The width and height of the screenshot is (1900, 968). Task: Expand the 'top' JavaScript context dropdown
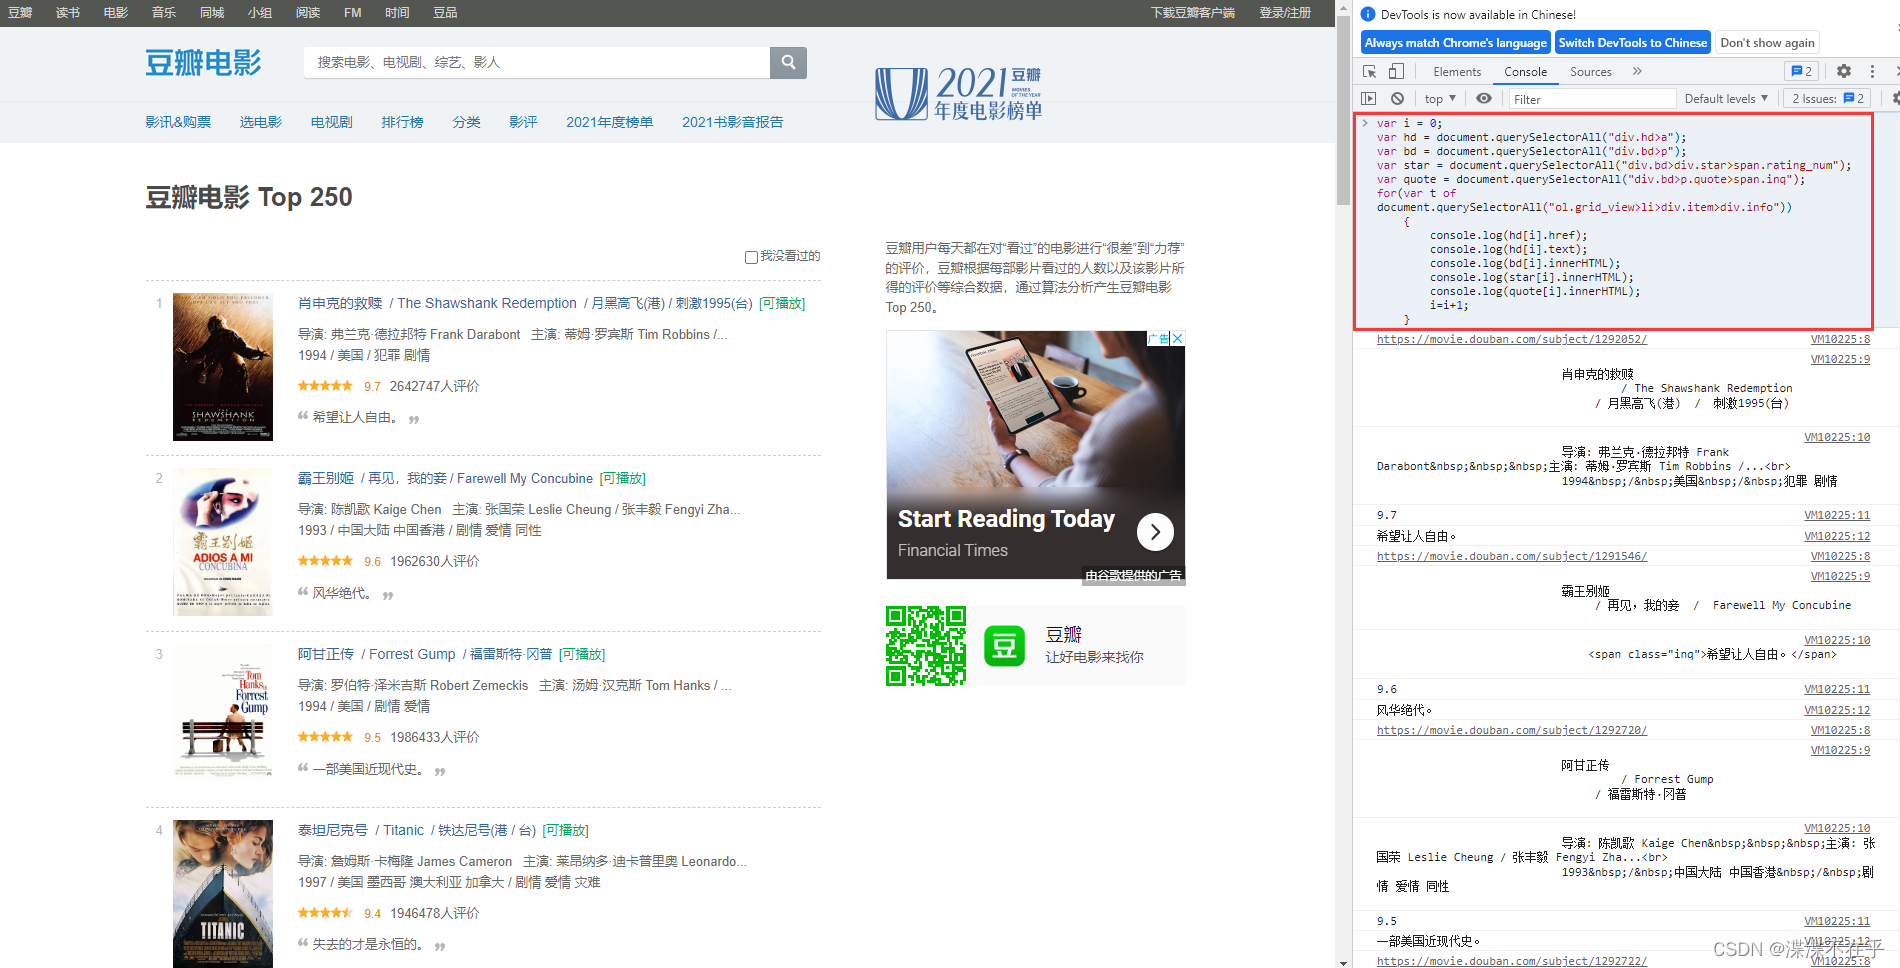(1440, 98)
